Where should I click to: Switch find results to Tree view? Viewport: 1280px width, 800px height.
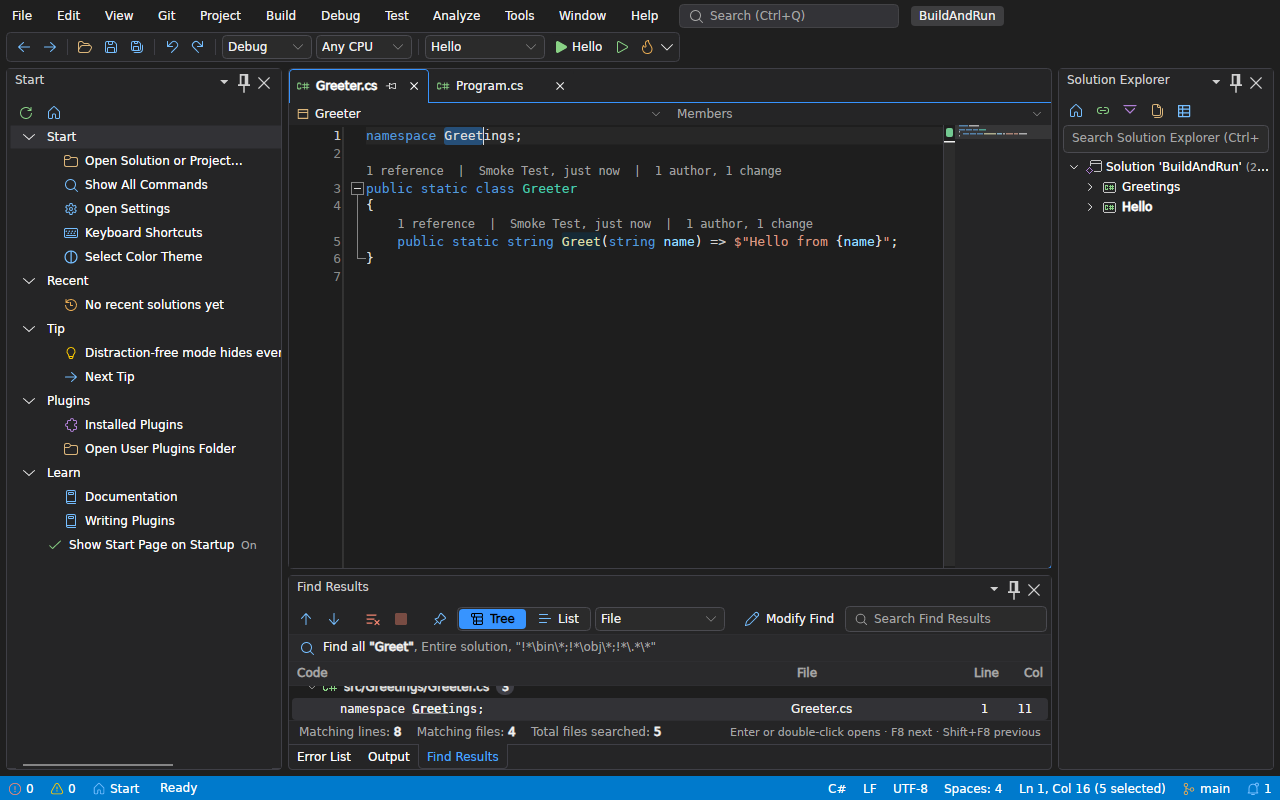pos(492,619)
